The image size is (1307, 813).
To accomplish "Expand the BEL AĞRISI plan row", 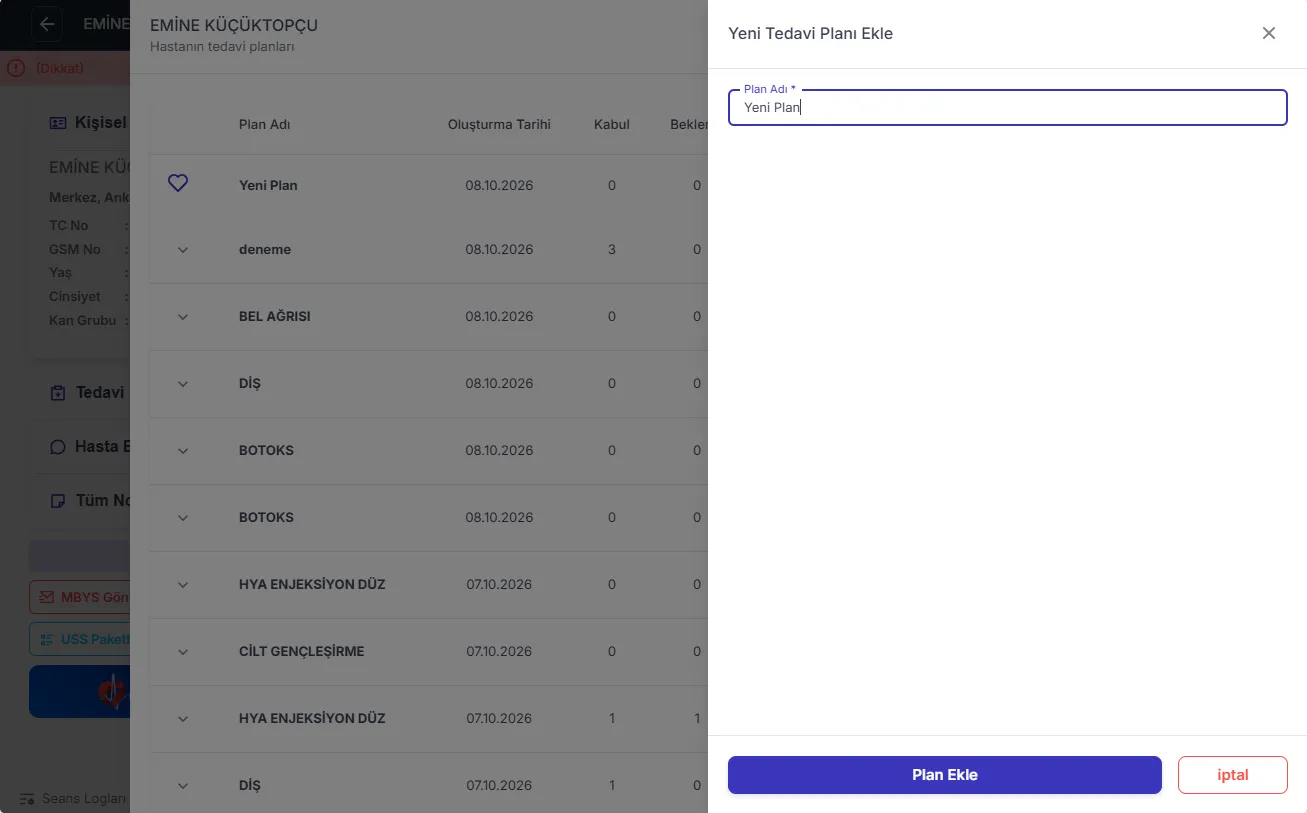I will (182, 316).
